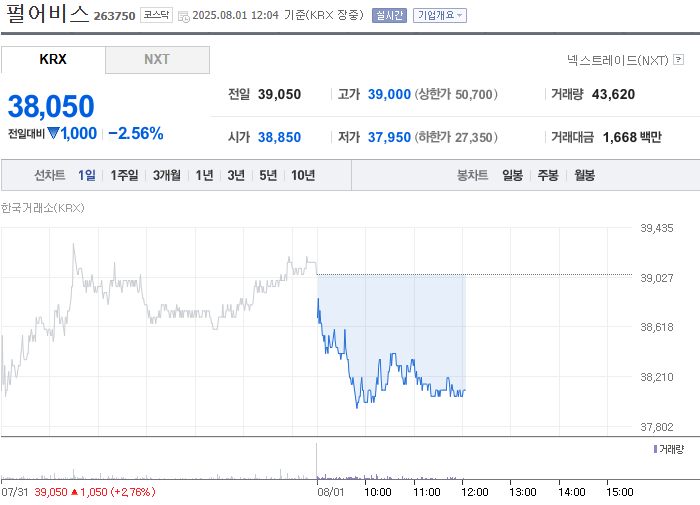Click the 실시간 button
The height and width of the screenshot is (505, 700).
coord(389,15)
